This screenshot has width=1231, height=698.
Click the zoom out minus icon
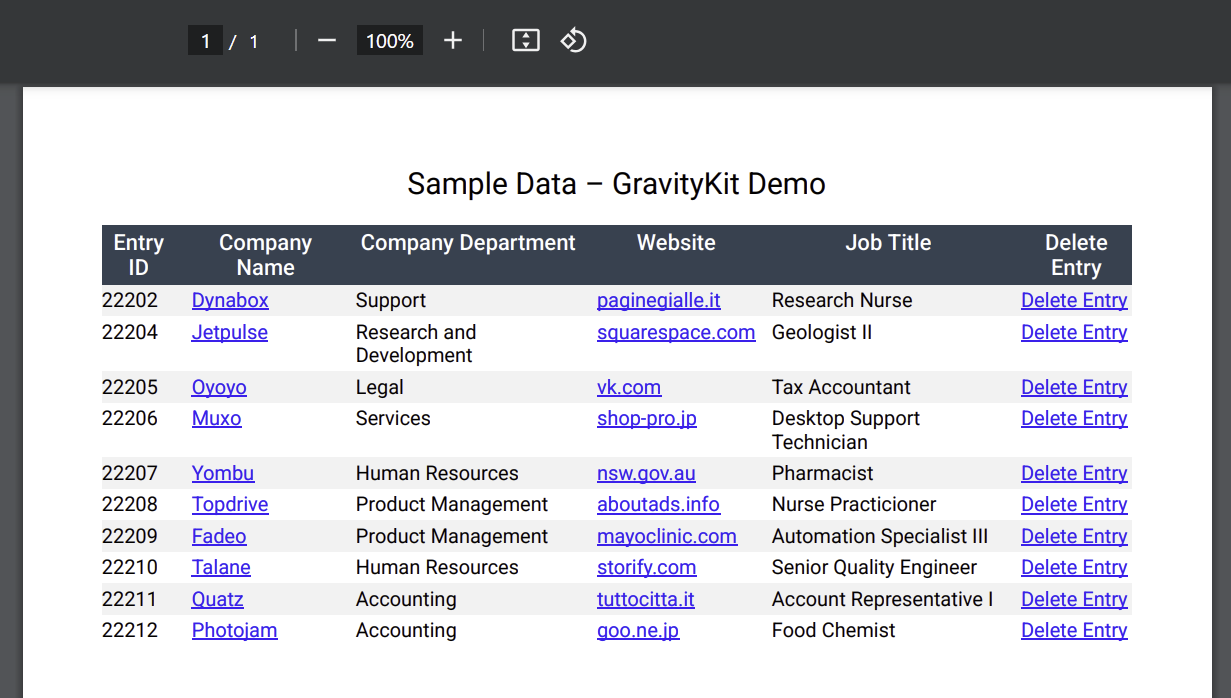(327, 41)
